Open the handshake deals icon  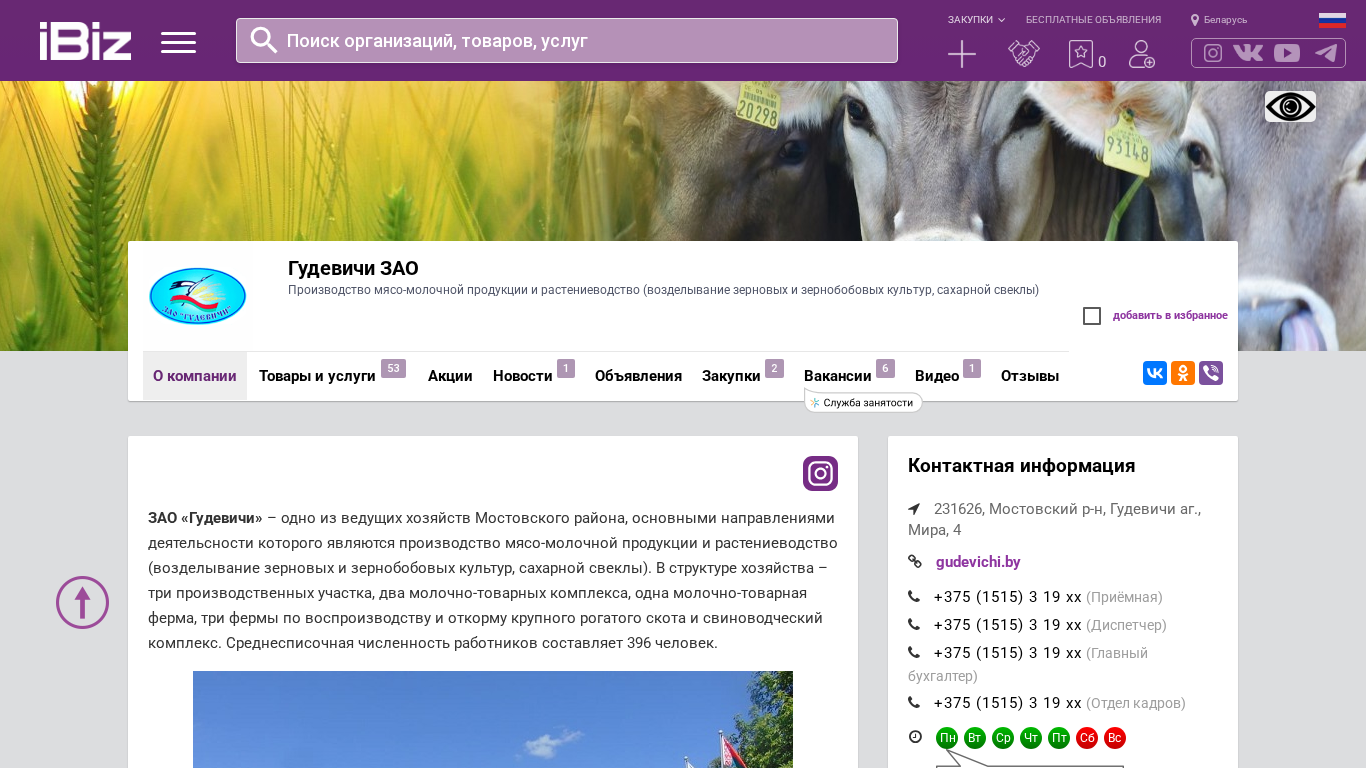point(1024,54)
